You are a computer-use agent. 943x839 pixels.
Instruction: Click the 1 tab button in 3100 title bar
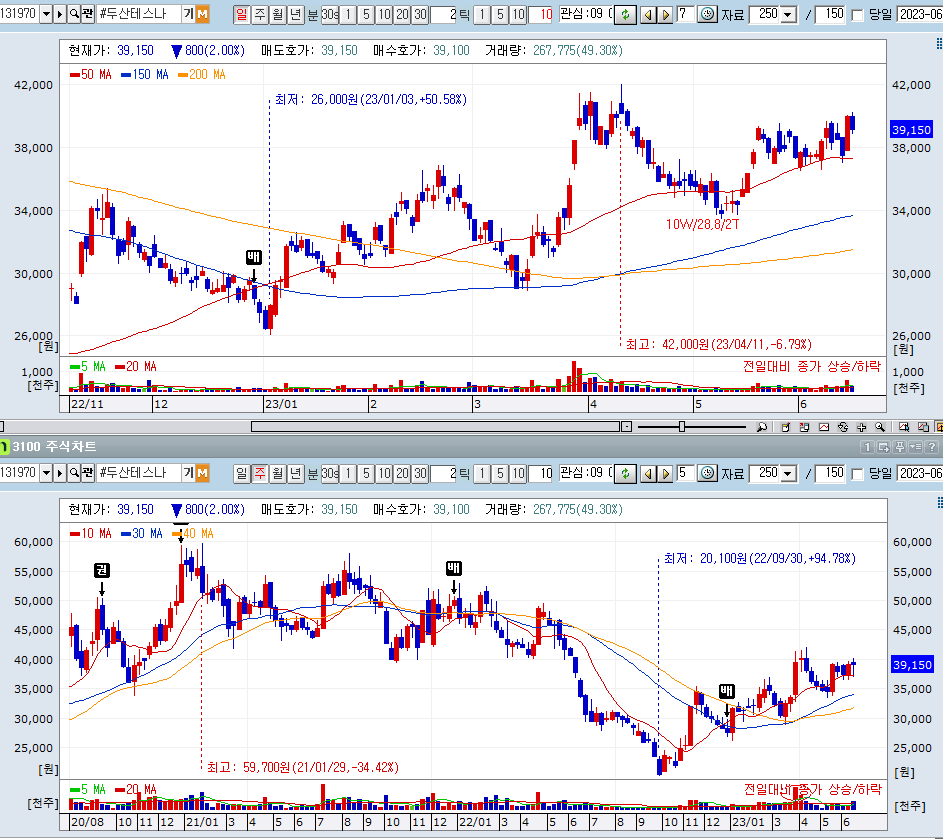pyautogui.click(x=867, y=447)
